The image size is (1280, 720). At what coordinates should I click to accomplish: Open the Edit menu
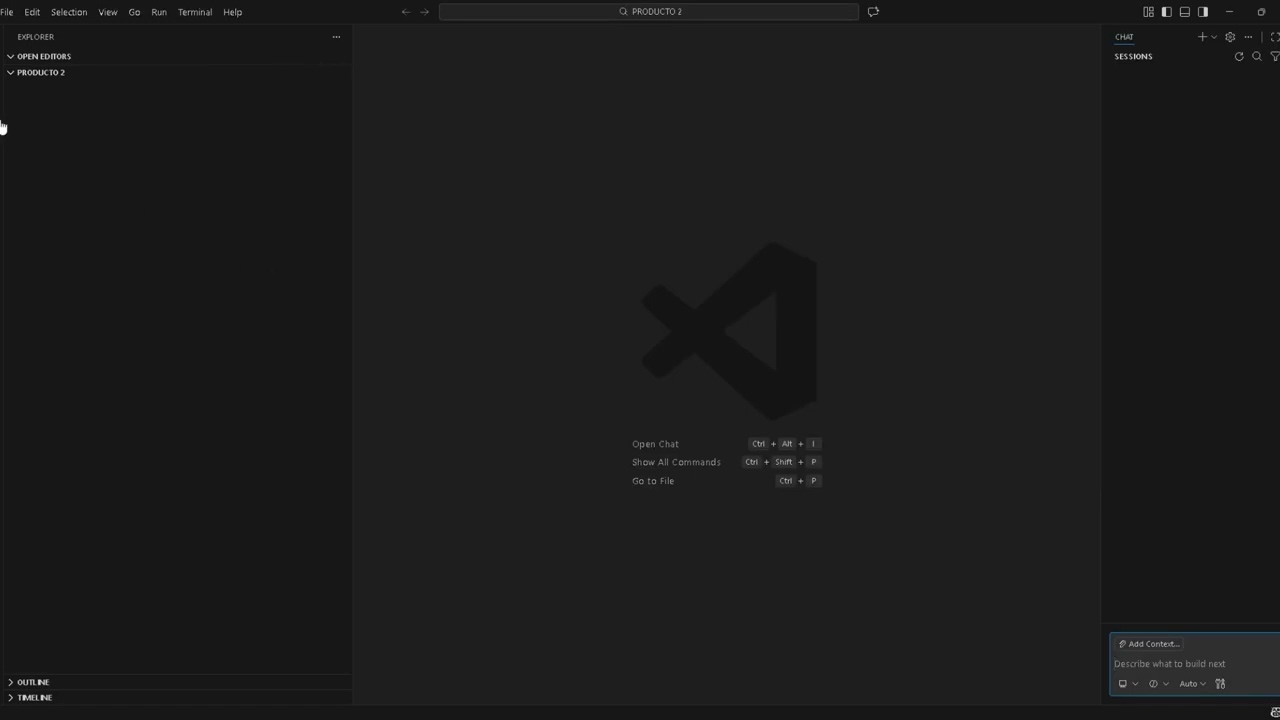[x=32, y=12]
